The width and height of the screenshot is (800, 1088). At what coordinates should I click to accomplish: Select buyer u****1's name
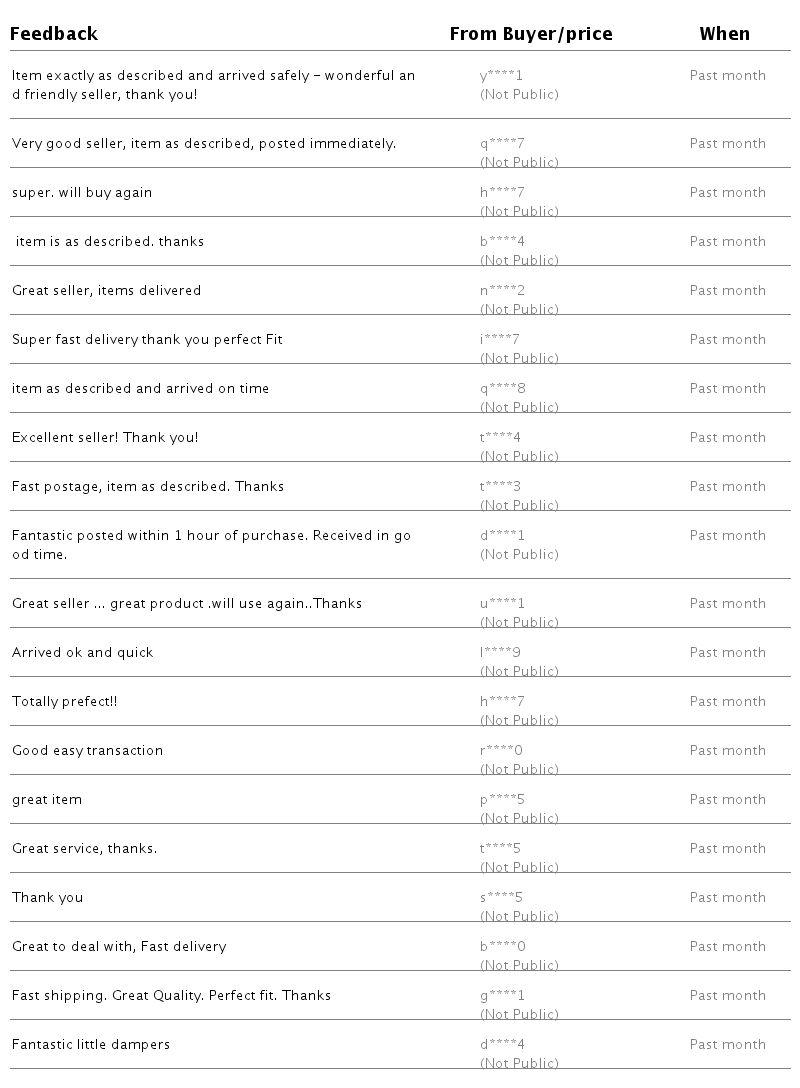[502, 604]
